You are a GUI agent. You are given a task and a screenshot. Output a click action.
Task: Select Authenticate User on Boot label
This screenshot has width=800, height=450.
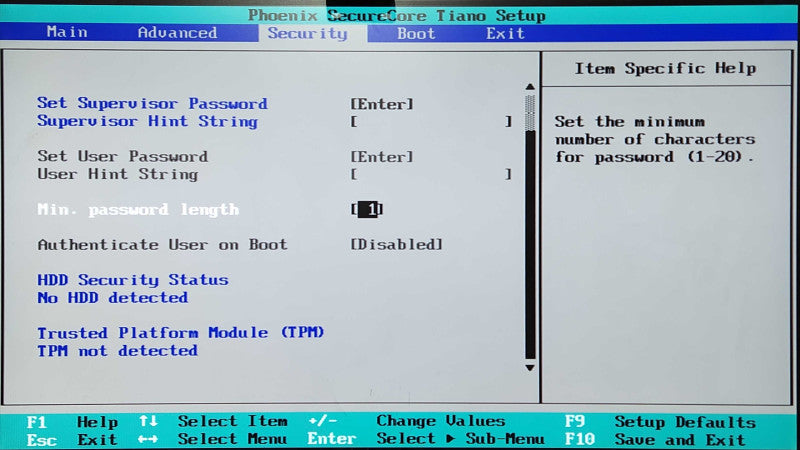pyautogui.click(x=162, y=245)
